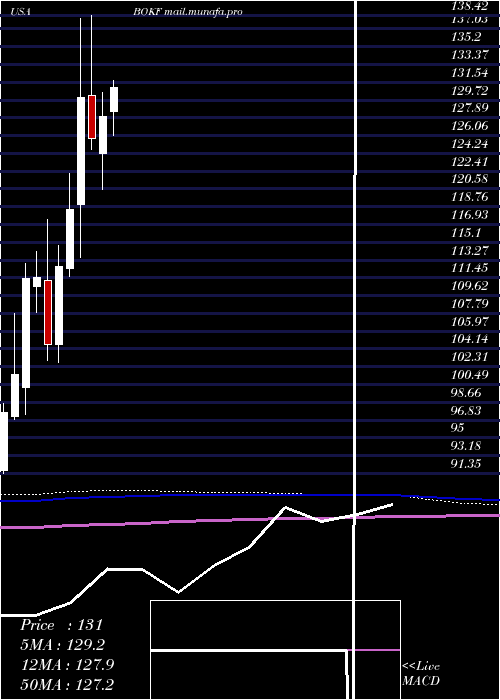This screenshot has width=500, height=700.
Task: Click the 109.62 price axis label
Action: (x=470, y=286)
